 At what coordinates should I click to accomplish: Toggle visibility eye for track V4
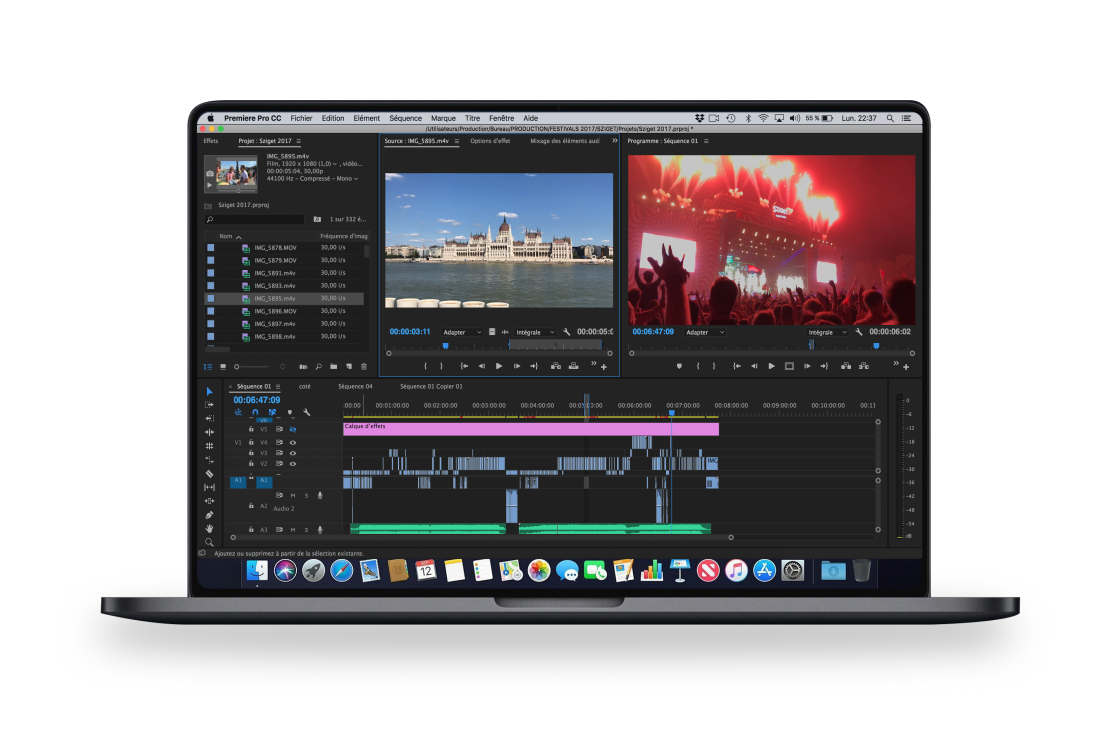point(293,442)
